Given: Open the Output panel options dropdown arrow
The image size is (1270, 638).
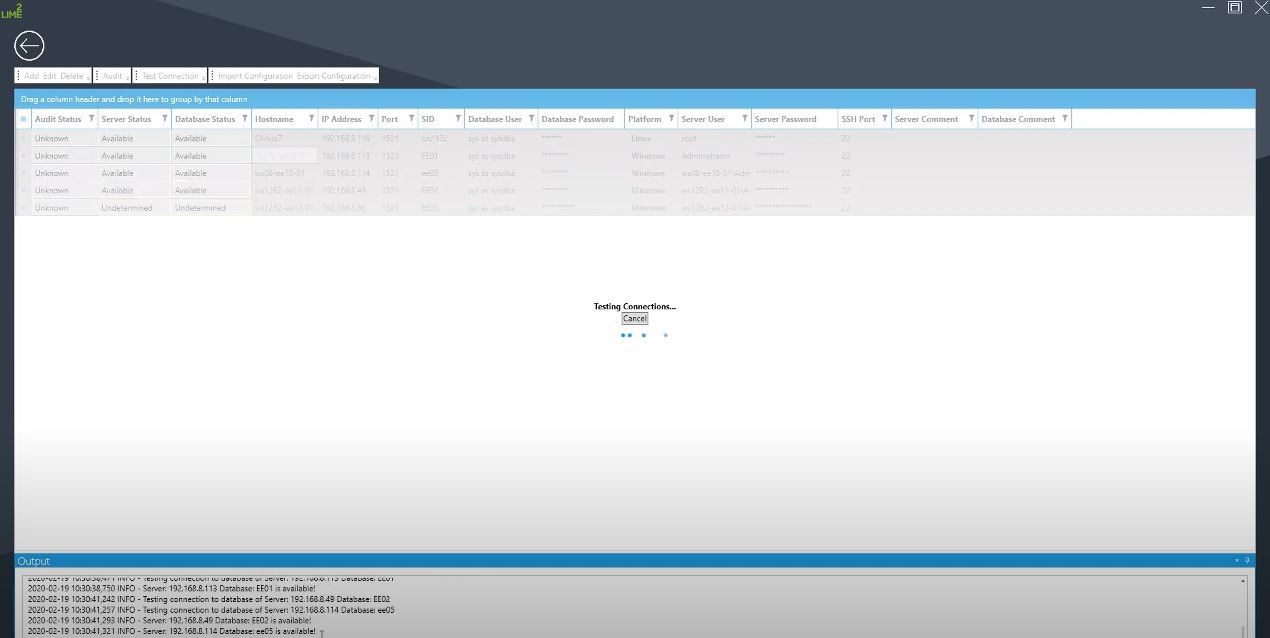Looking at the screenshot, I should [x=1237, y=561].
